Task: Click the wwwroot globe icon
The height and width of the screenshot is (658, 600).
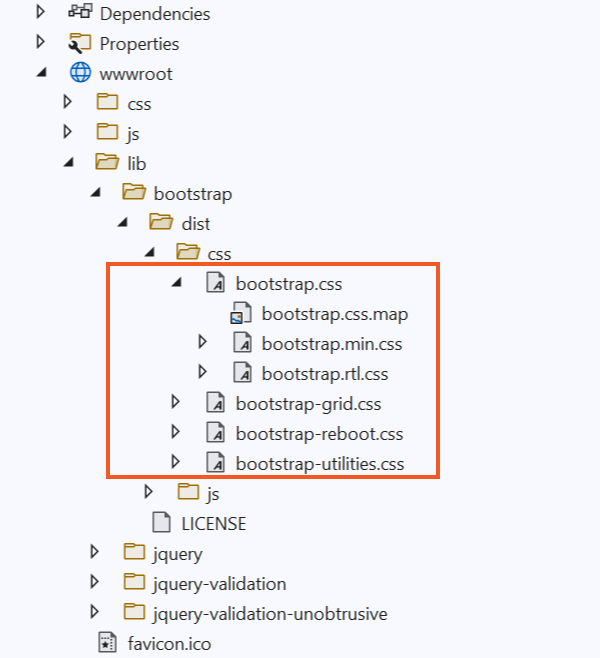Action: (80, 72)
